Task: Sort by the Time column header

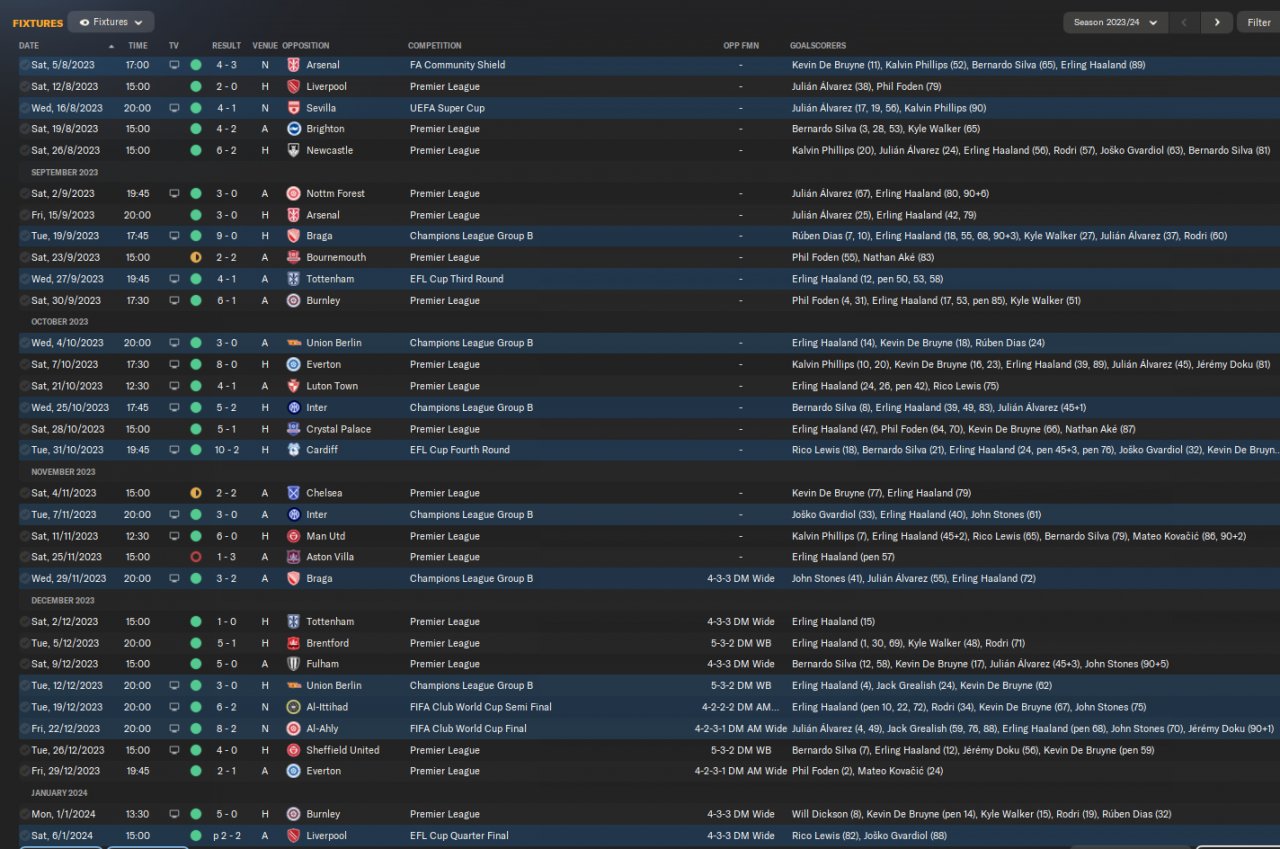Action: click(138, 46)
